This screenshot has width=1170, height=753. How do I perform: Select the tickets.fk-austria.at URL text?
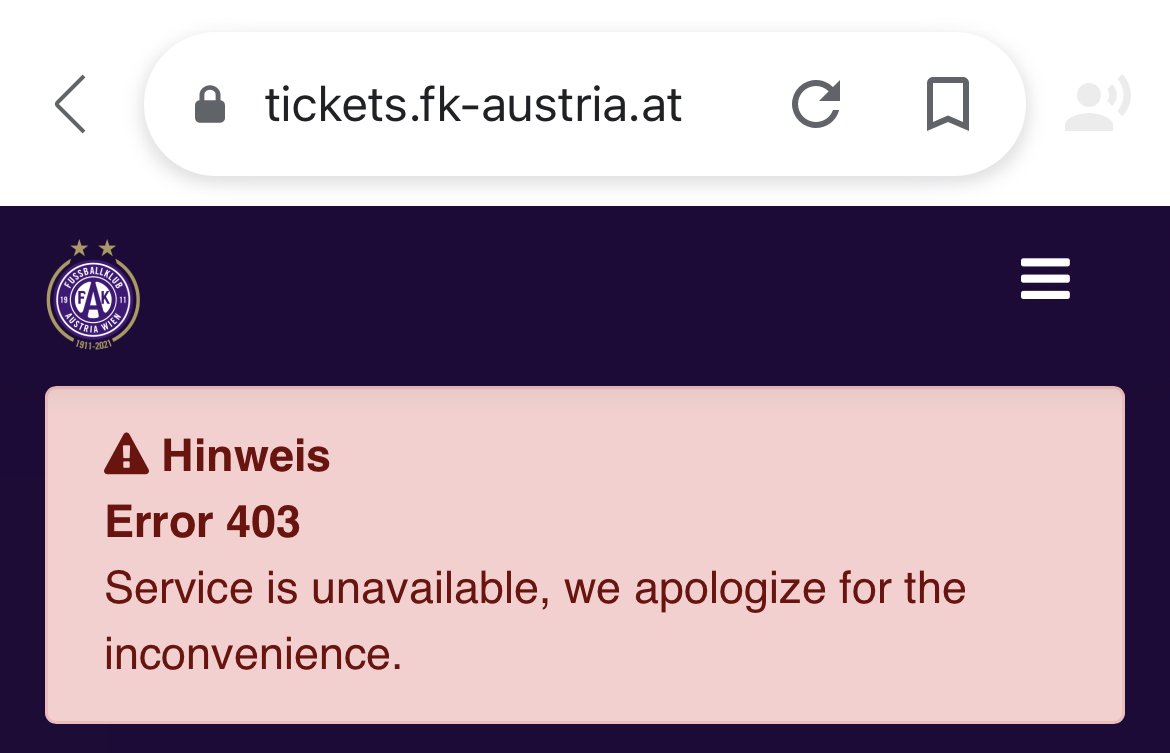point(473,104)
